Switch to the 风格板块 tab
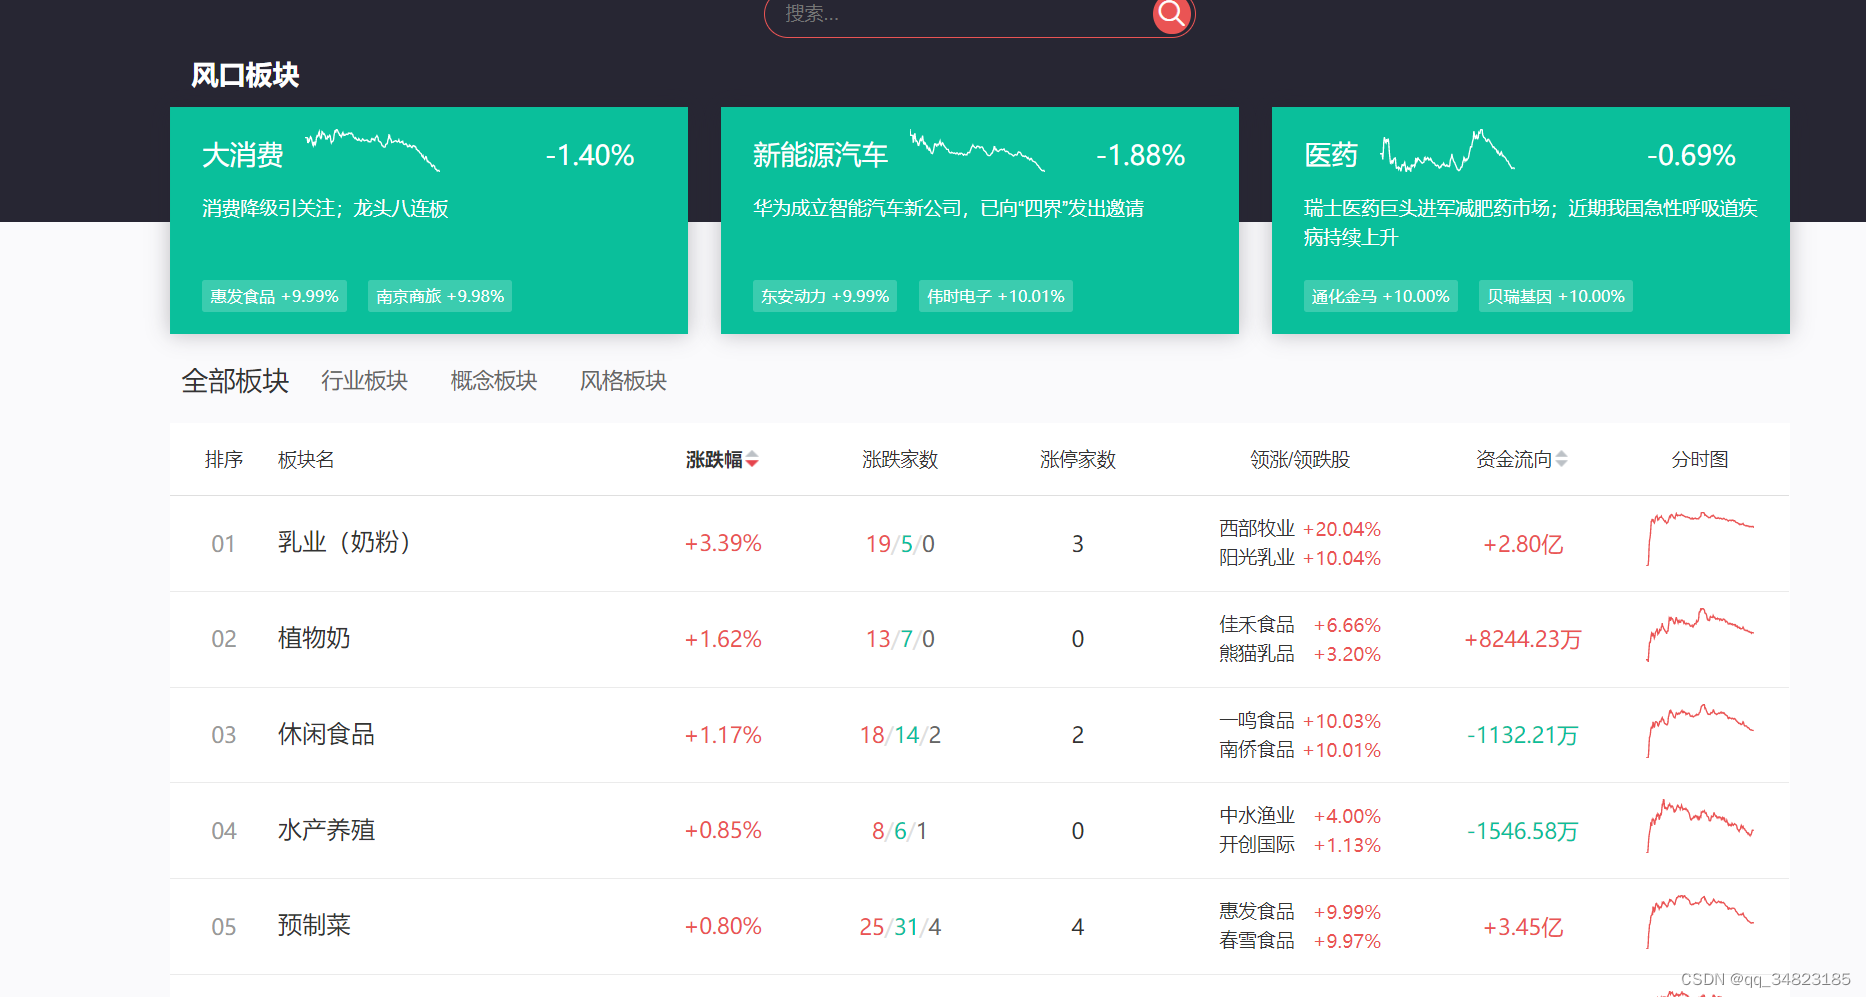Screen dimensions: 1866x997 (x=623, y=381)
